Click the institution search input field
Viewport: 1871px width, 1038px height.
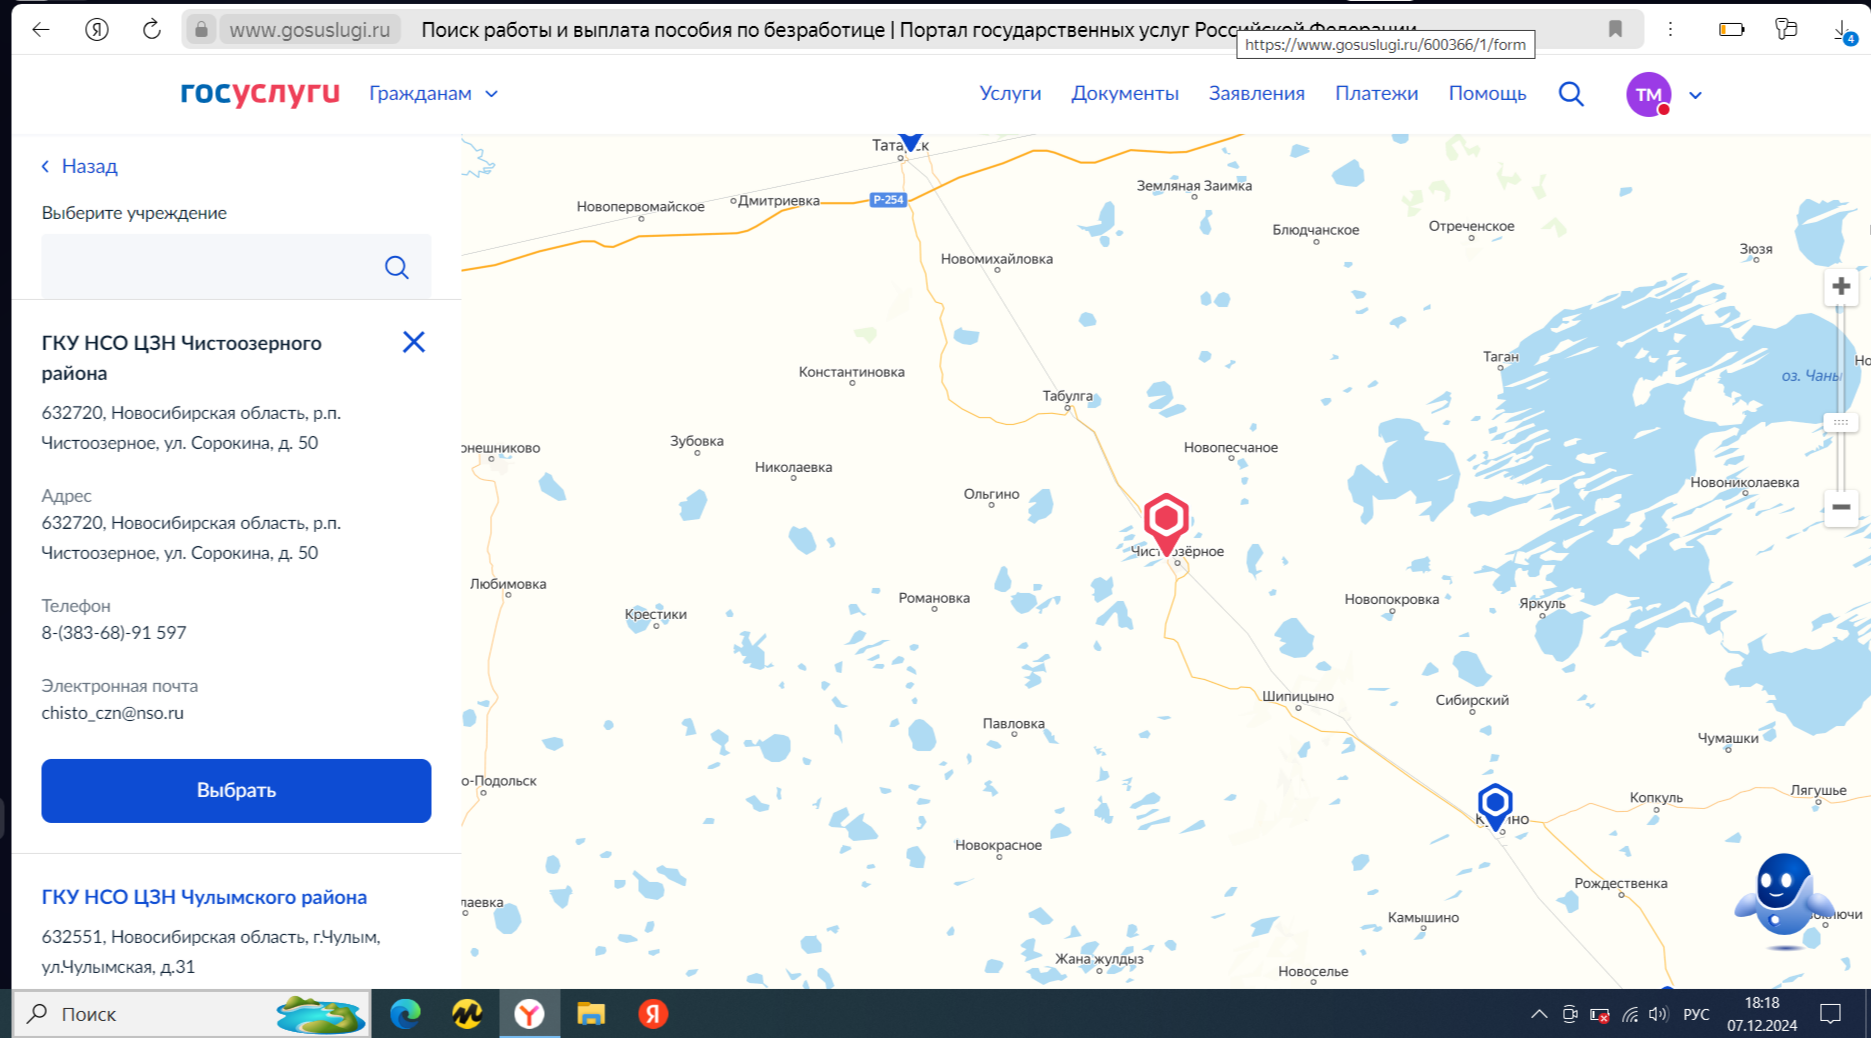pos(210,267)
